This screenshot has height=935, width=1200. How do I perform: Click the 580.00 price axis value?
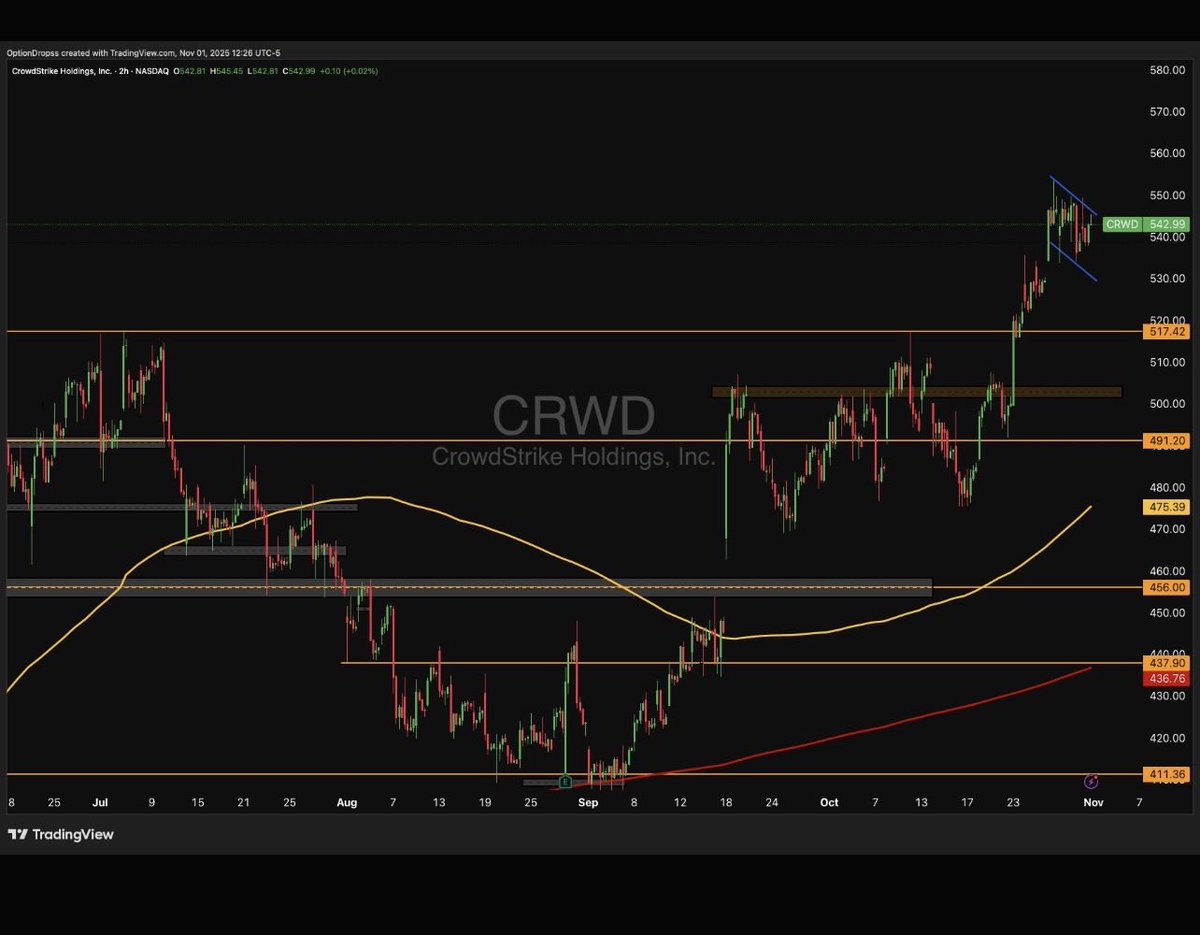[1167, 70]
